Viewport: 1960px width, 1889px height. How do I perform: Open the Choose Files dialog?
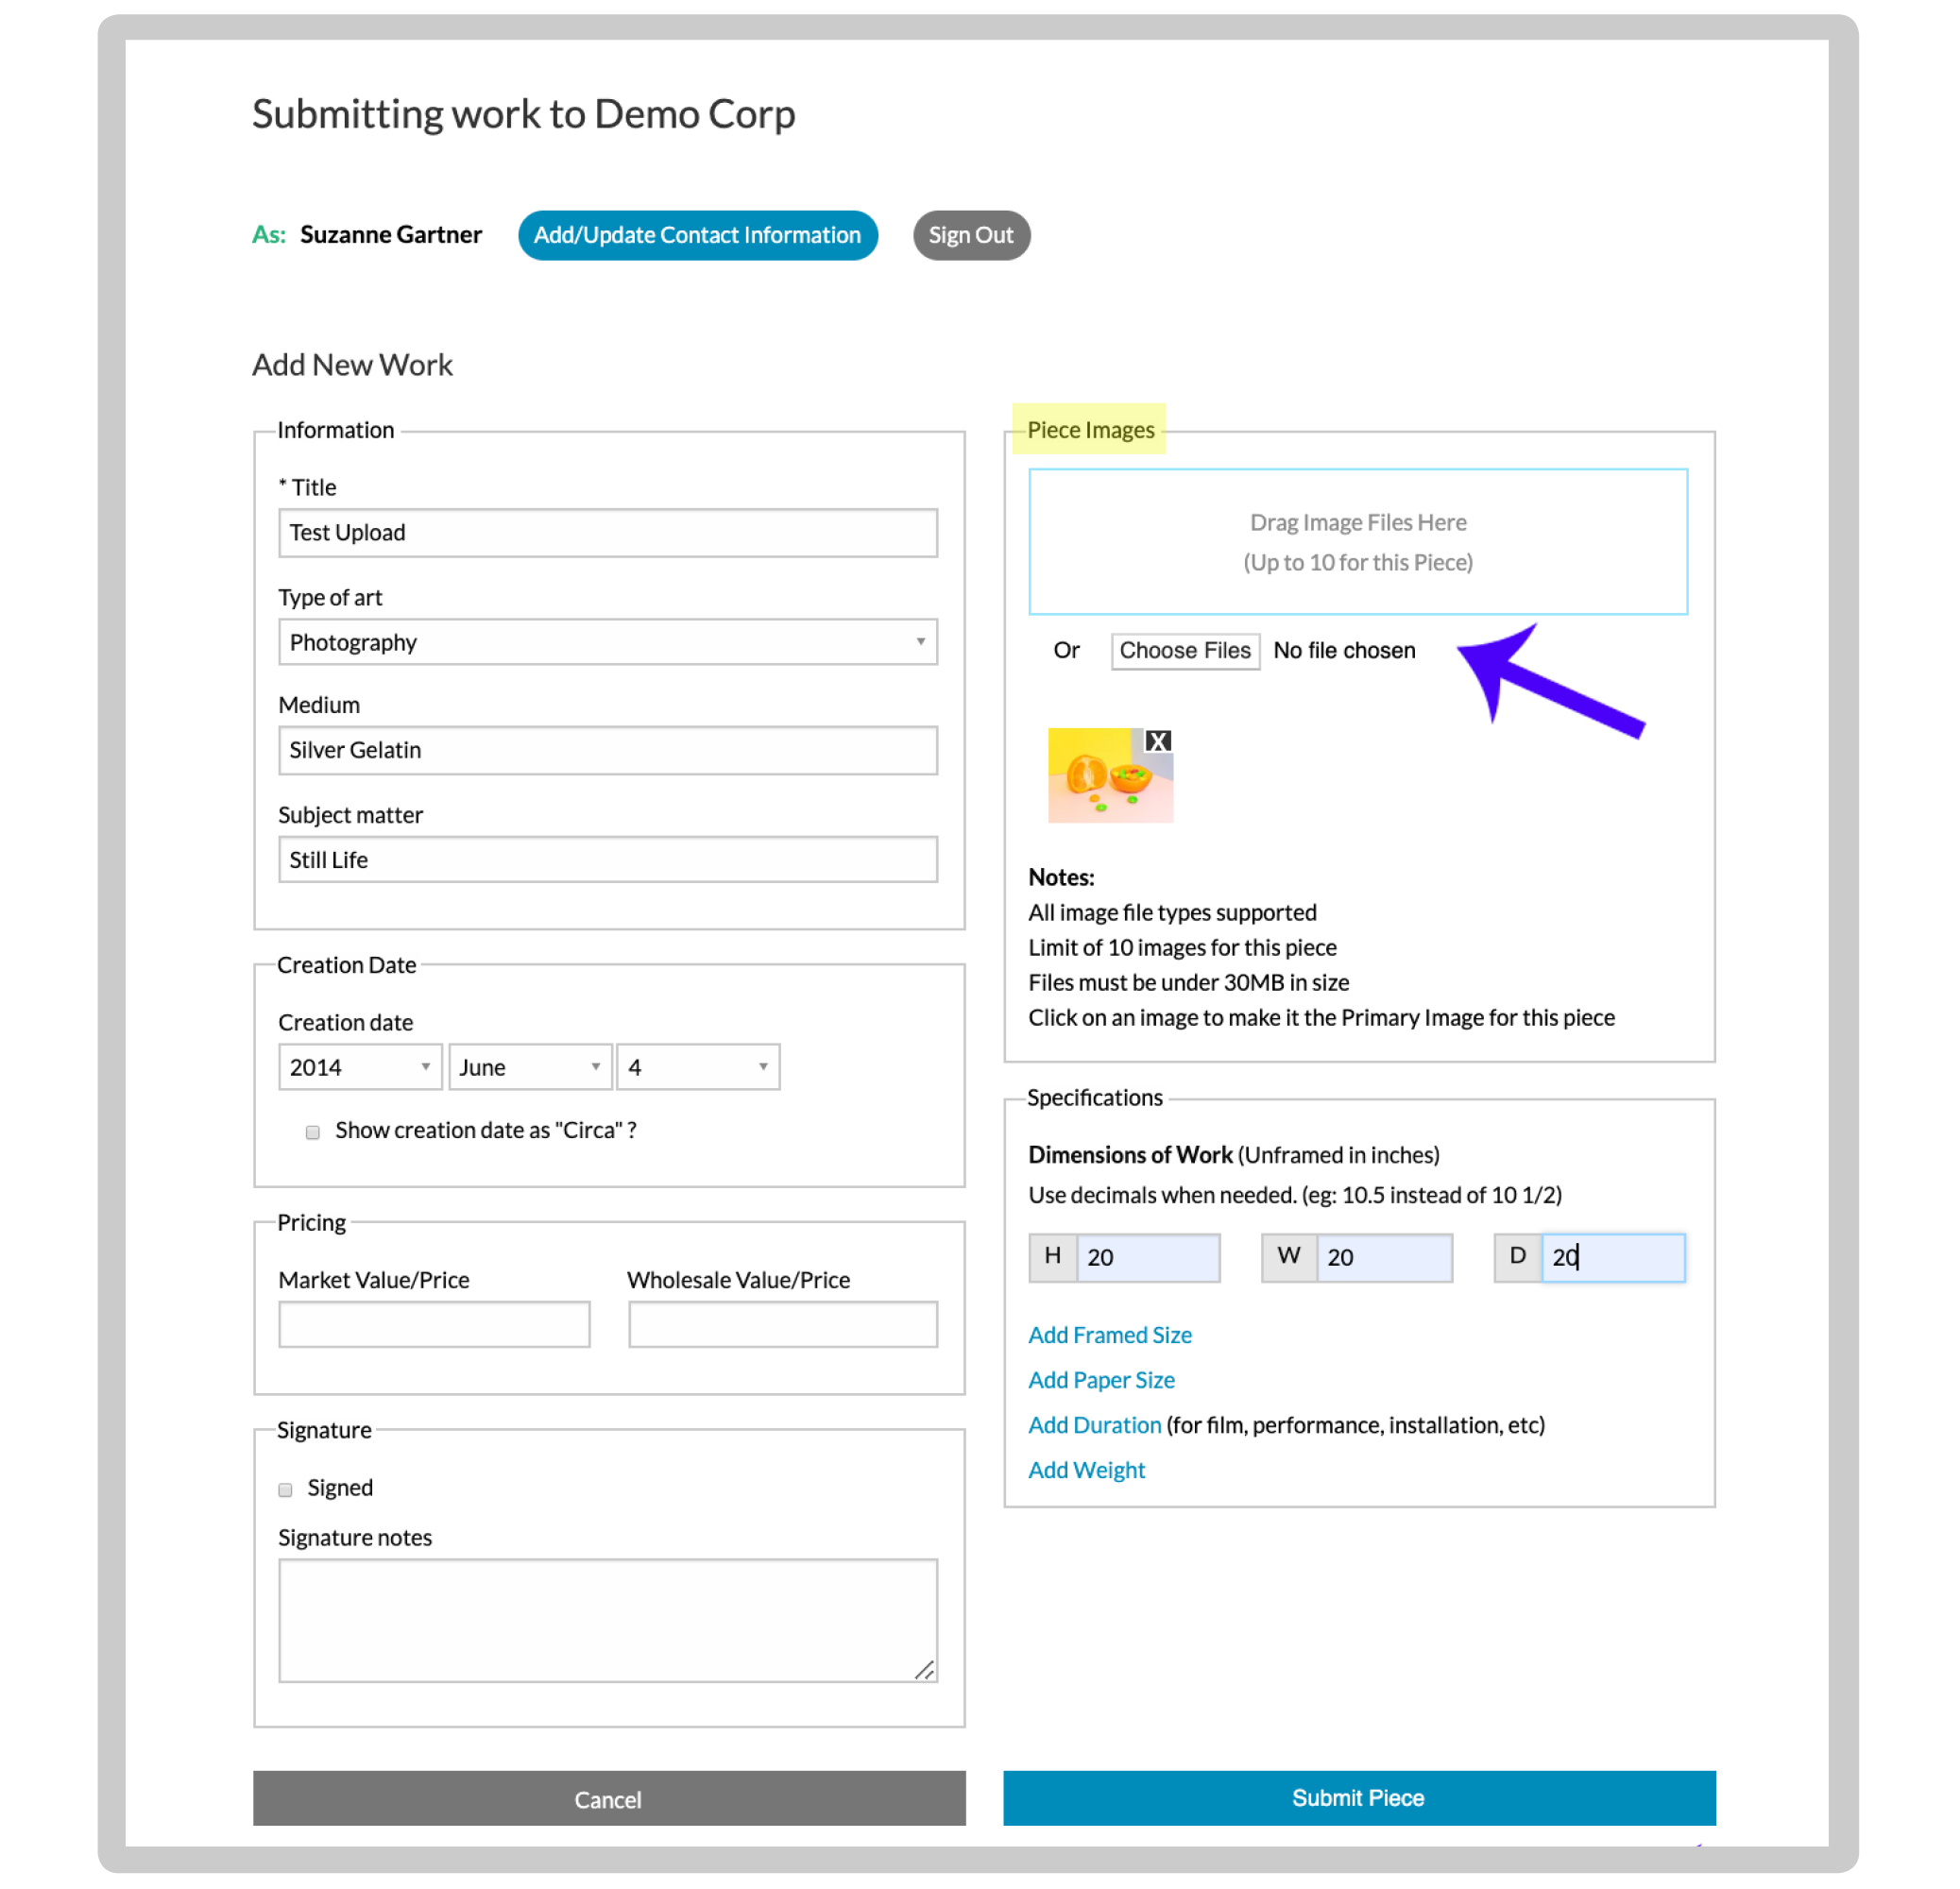point(1185,650)
